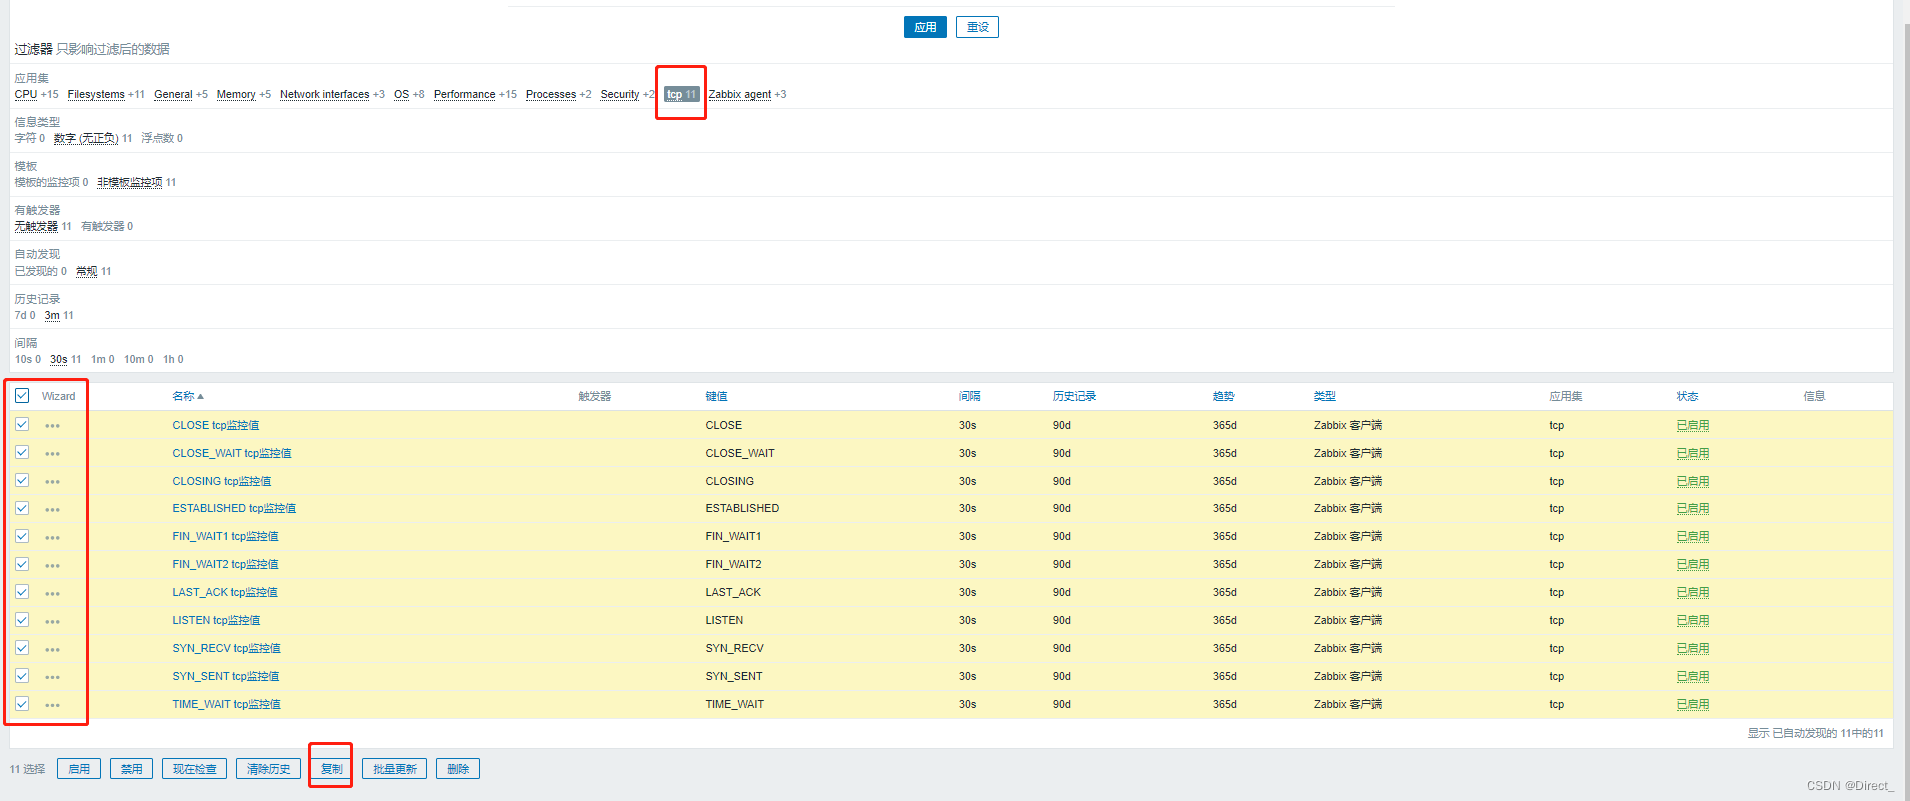Filter by 30s interval option

[59, 359]
